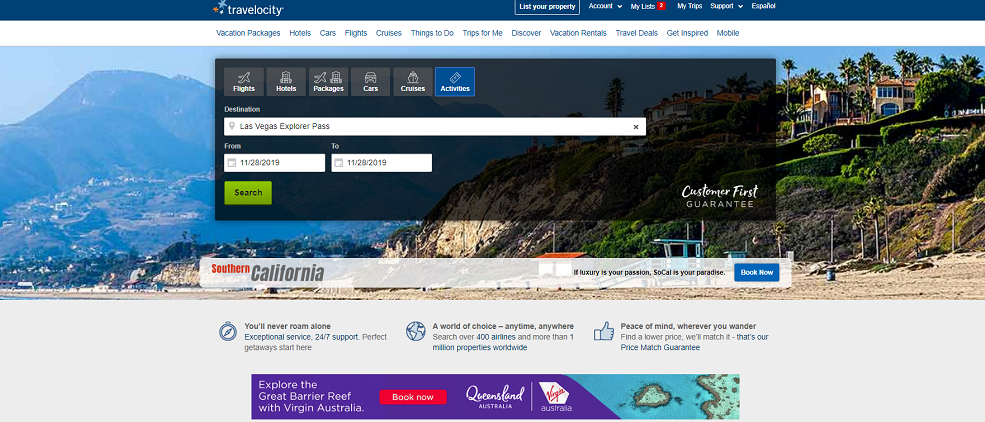This screenshot has width=985, height=422.
Task: Select the Activities search tab
Action: [455, 82]
